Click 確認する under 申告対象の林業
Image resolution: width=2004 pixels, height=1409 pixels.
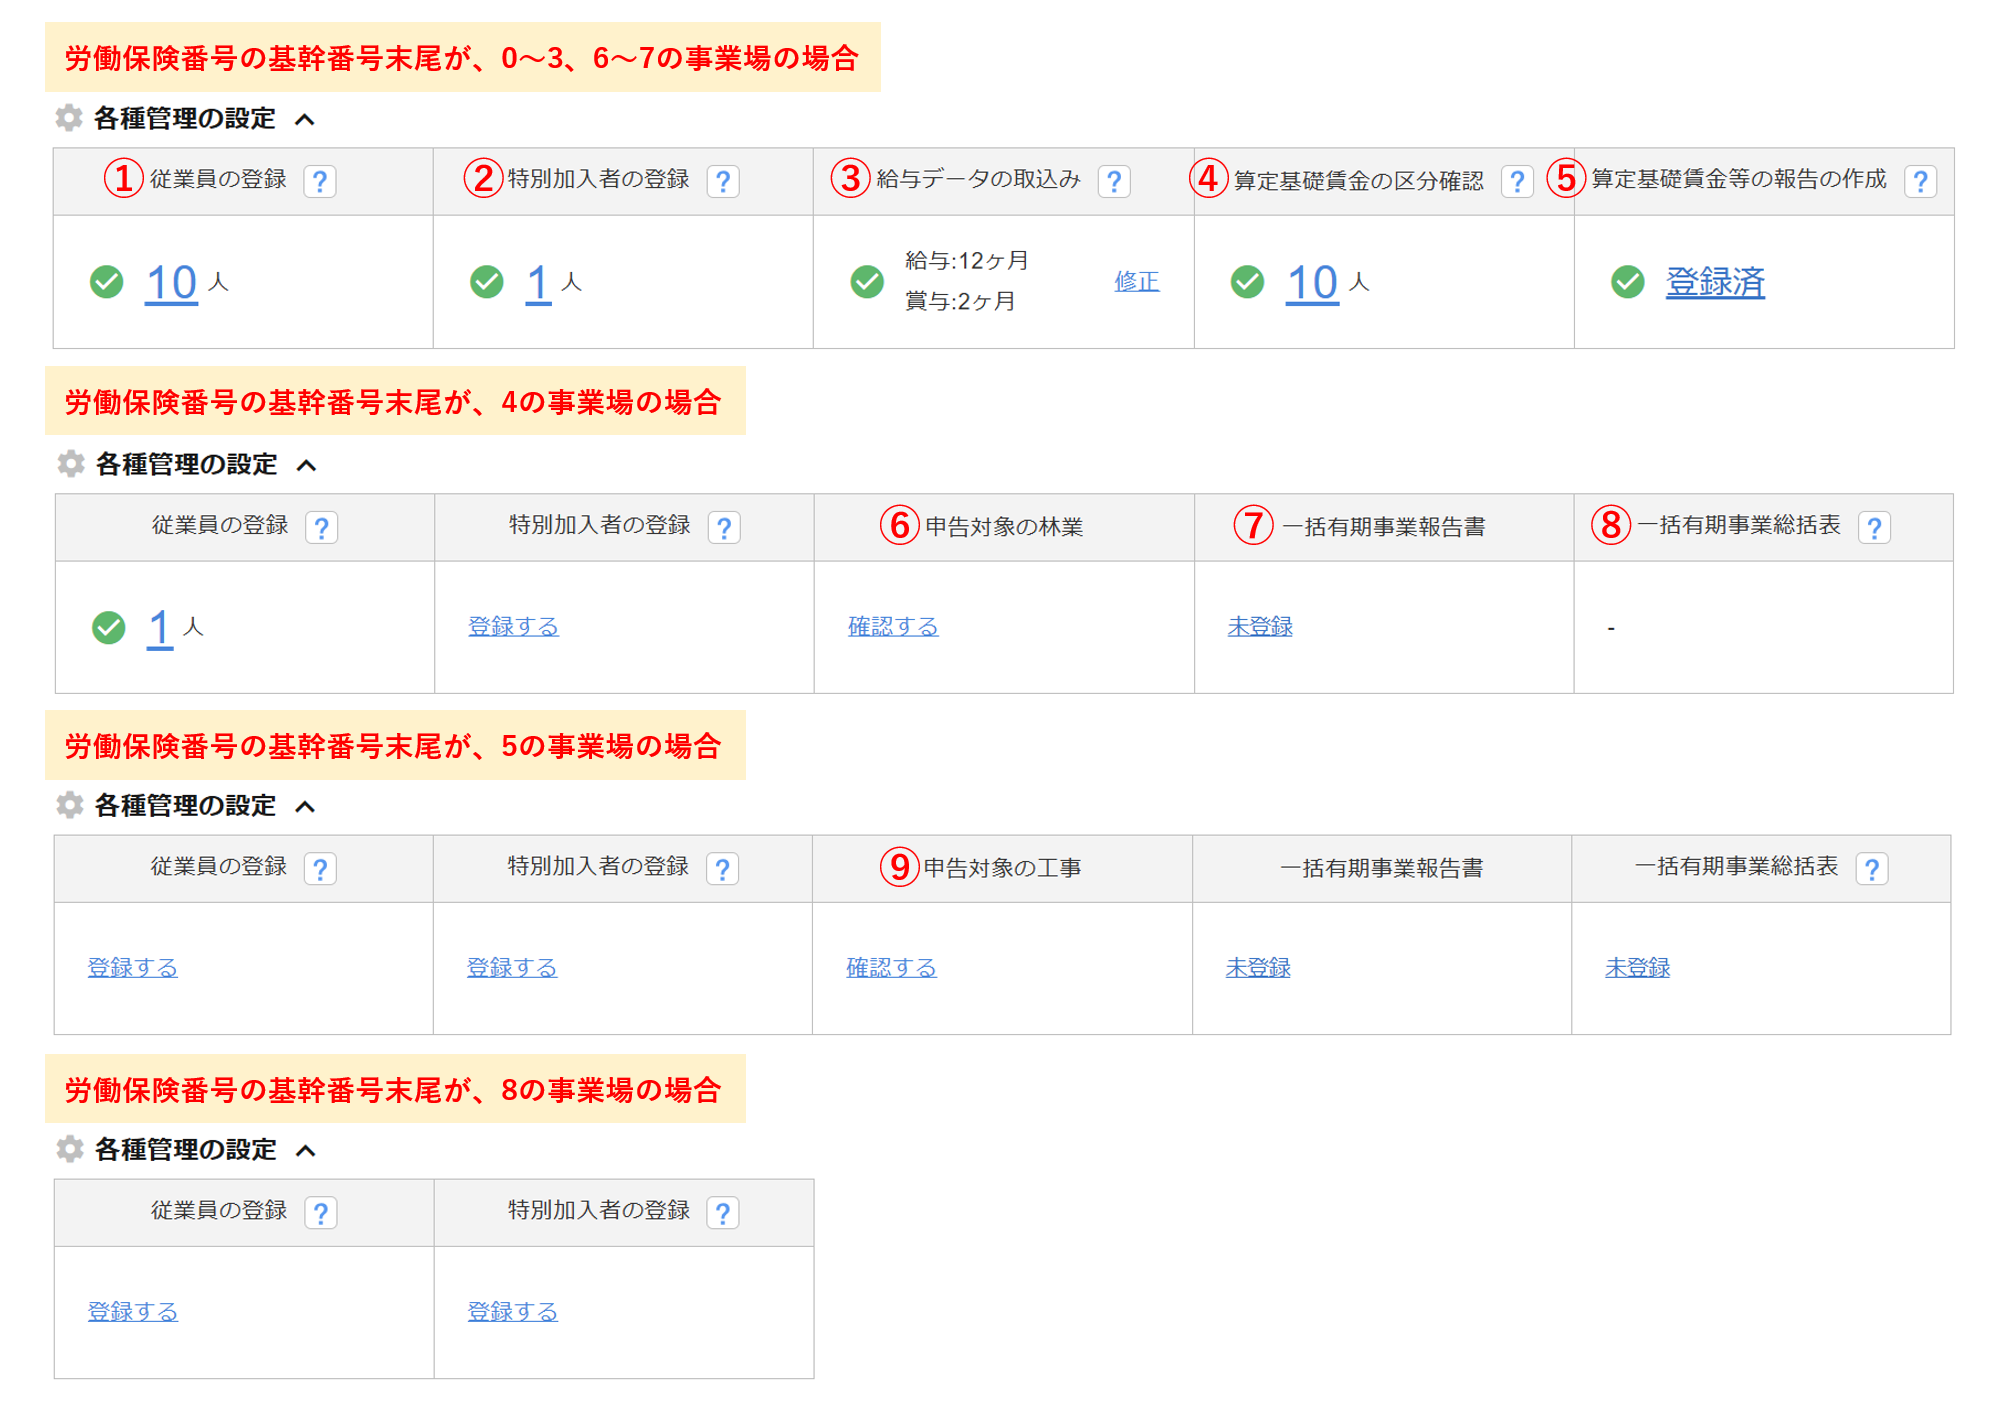(893, 627)
